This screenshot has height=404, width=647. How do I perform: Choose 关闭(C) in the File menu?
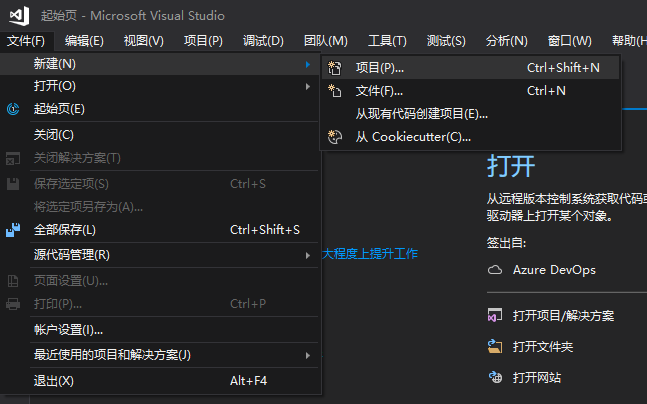[160, 135]
